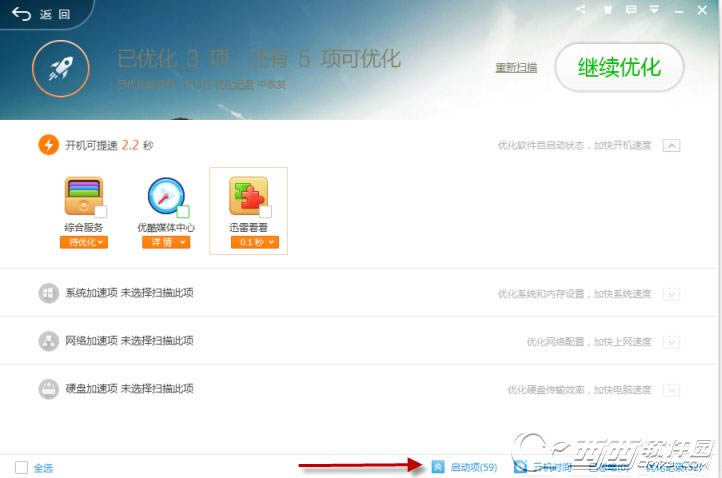The width and height of the screenshot is (722, 478).
Task: Open the feedback message icon in title bar
Action: coord(631,10)
